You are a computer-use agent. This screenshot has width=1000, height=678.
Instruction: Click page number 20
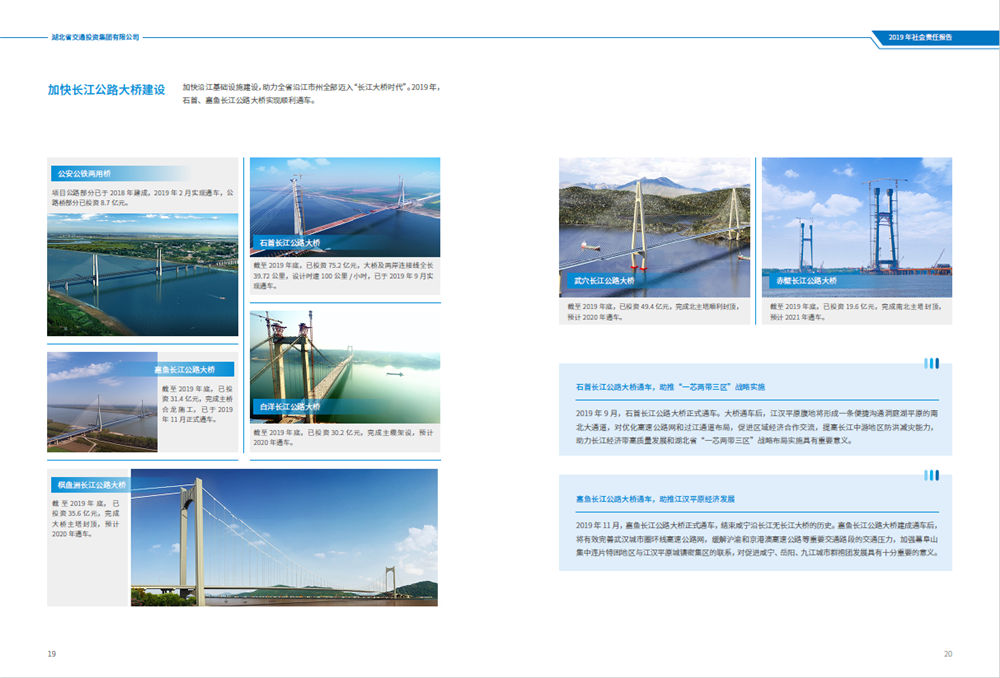point(947,654)
